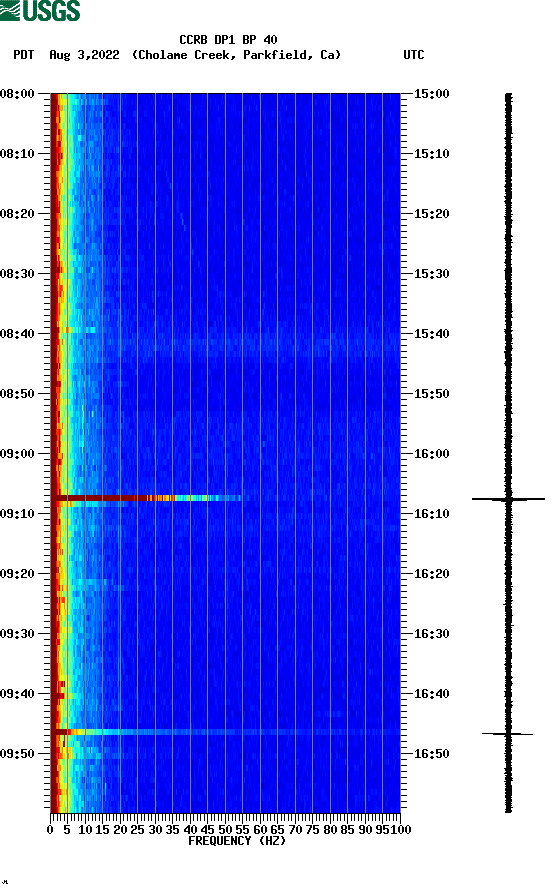Viewport: 552px width, 893px height.
Task: Click the 15:30 UTC time label
Action: (x=431, y=273)
